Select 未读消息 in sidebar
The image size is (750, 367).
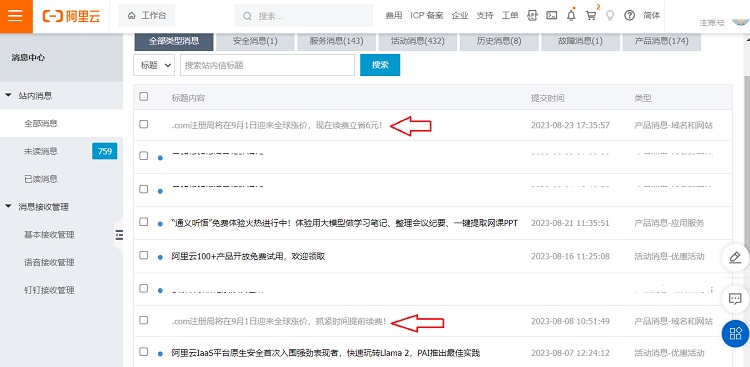coord(41,151)
